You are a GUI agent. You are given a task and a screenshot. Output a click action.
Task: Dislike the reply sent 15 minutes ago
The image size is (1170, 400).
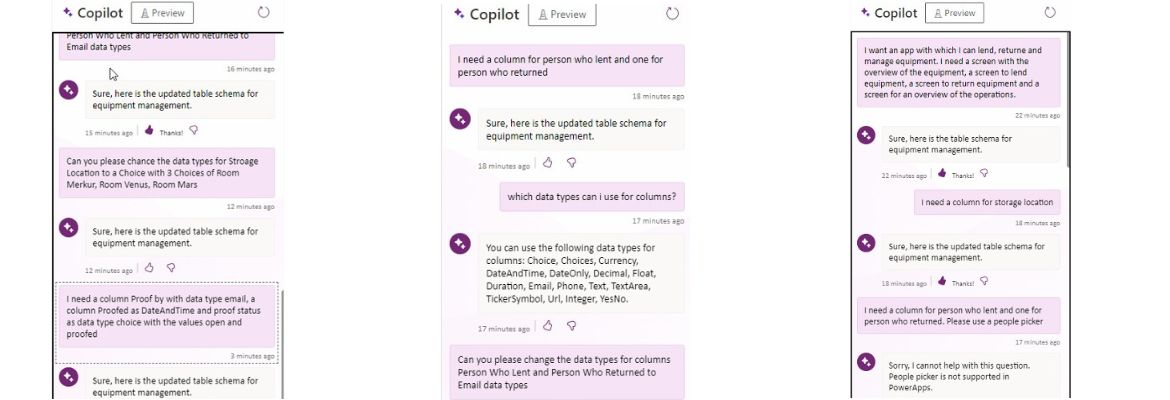click(193, 130)
